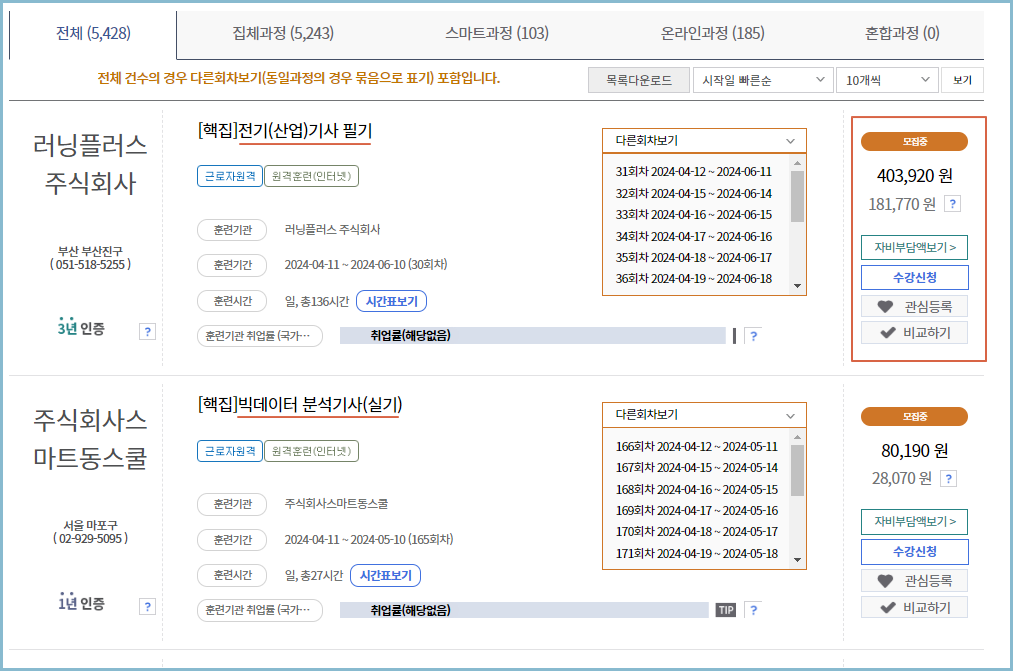Click the help icon after the second course's 취업률 bar

(751, 608)
